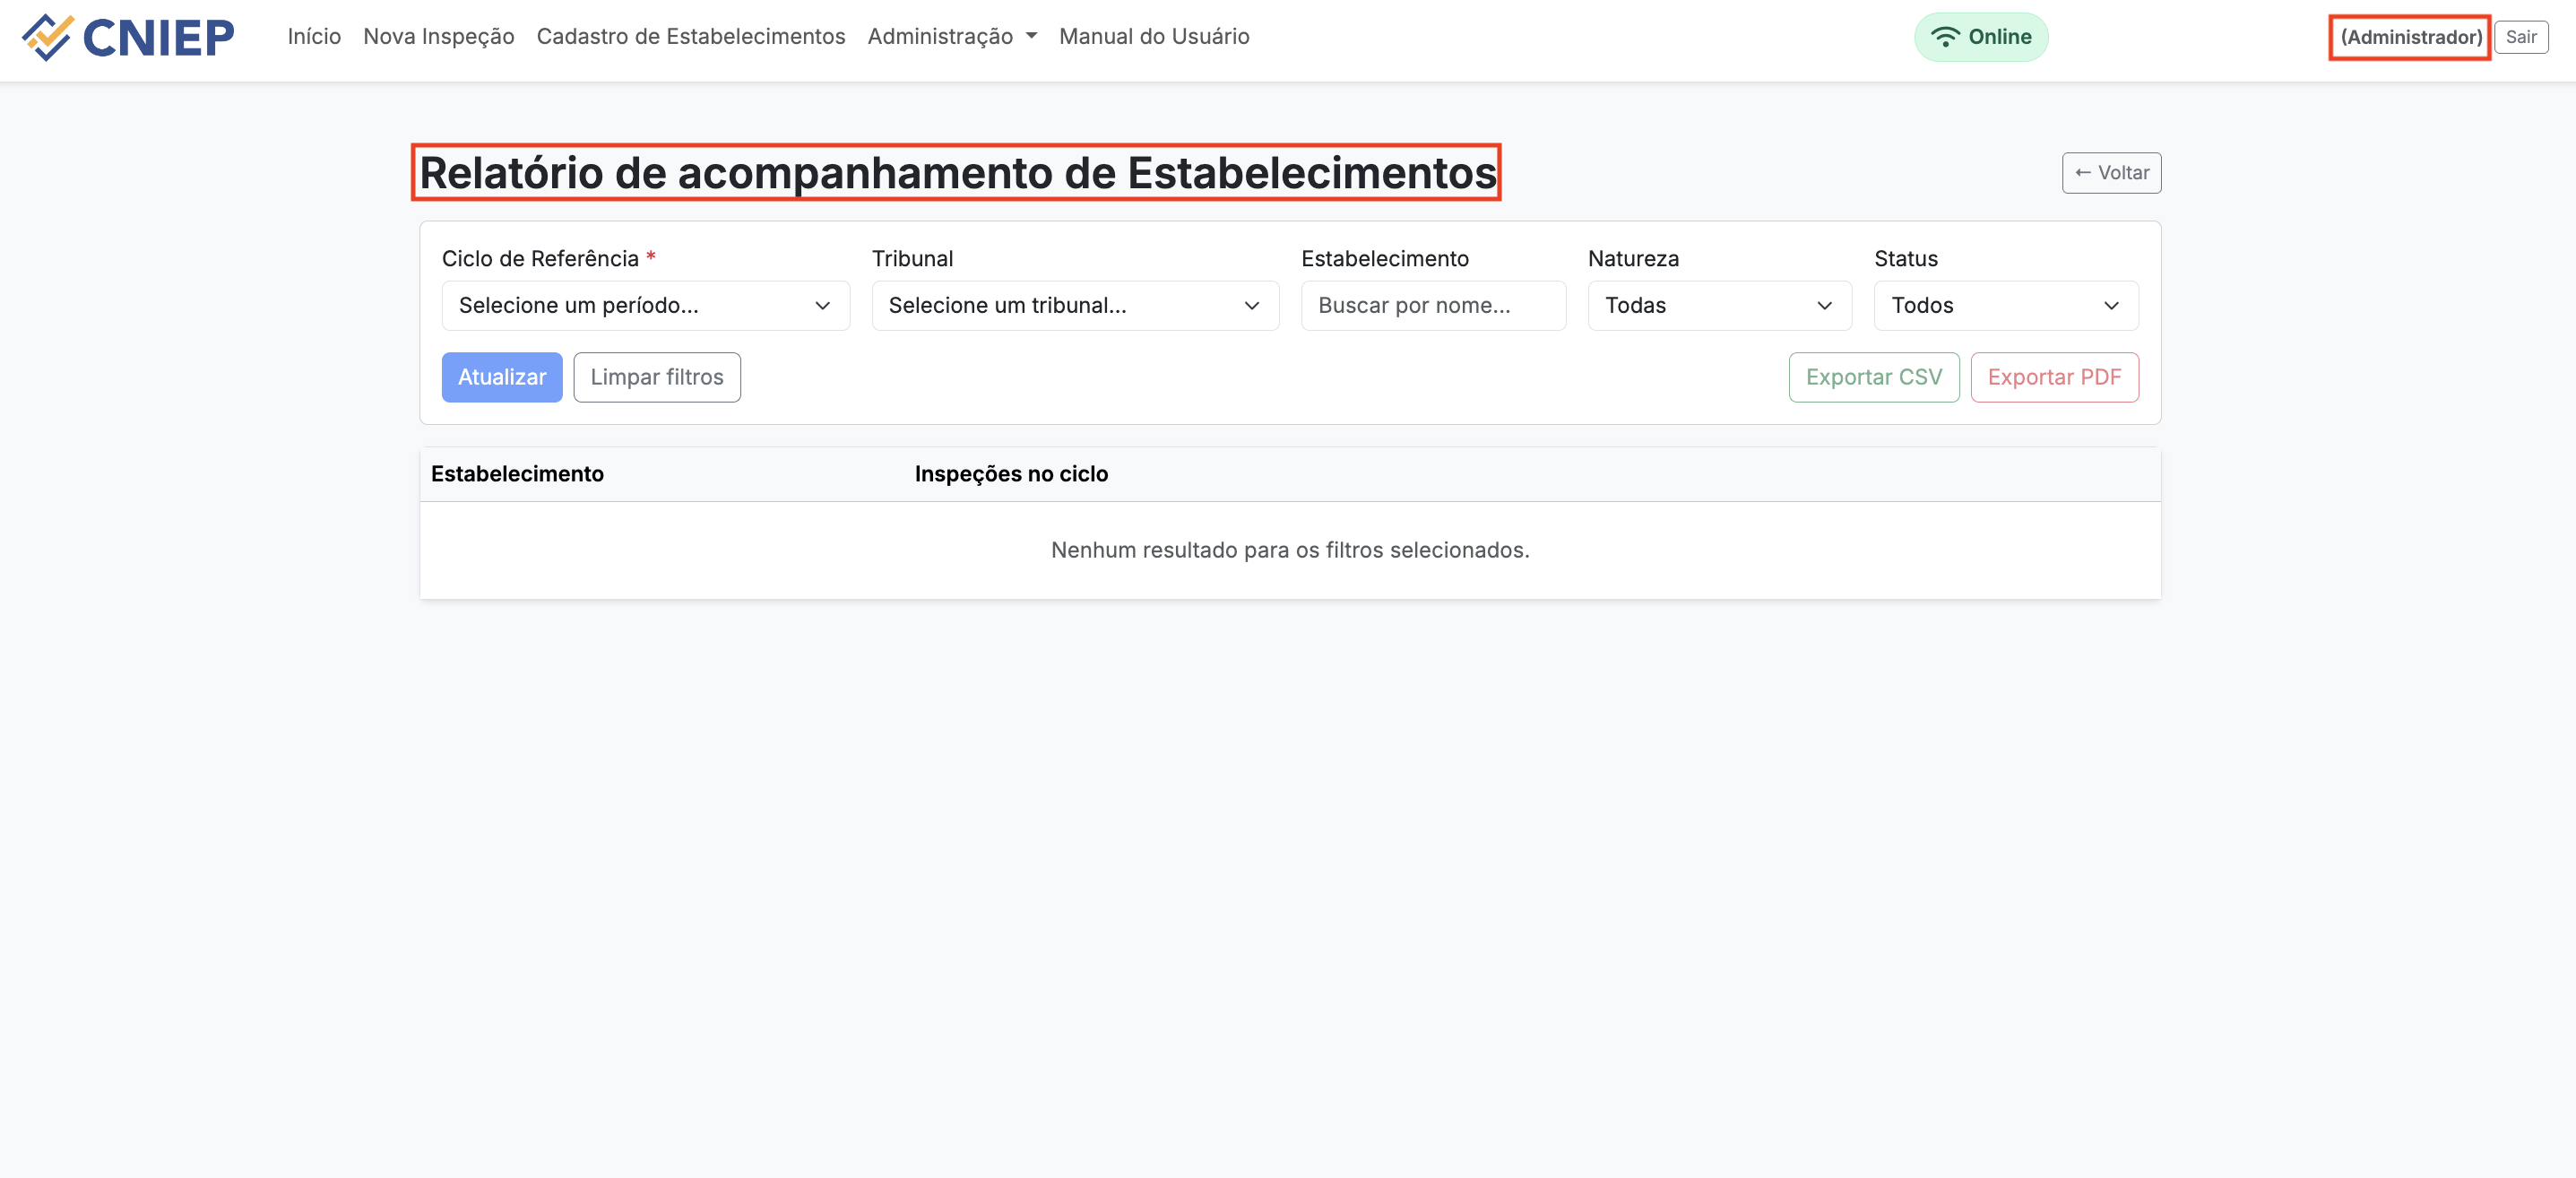Open the Ciclo de Referência period selector
The image size is (2576, 1178).
click(x=645, y=306)
